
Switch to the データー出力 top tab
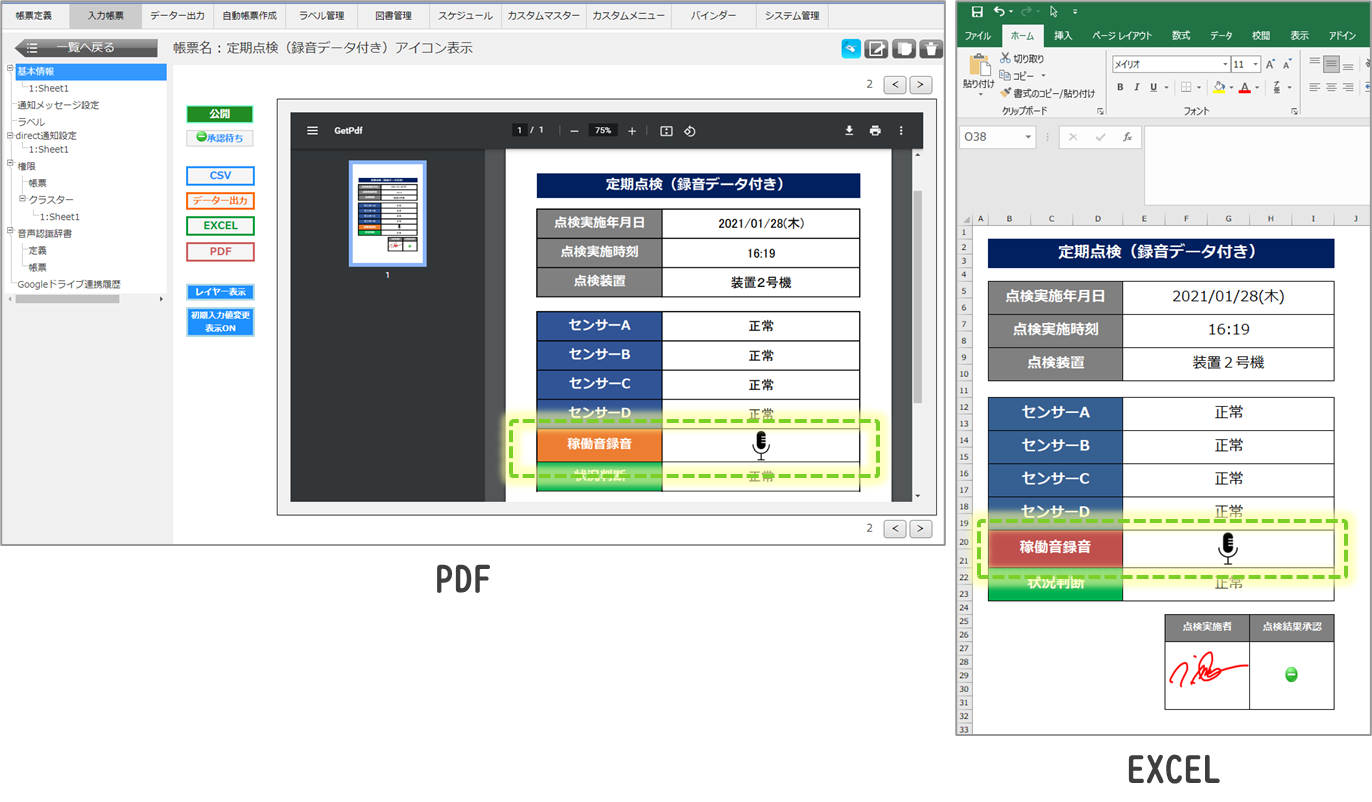coord(177,16)
